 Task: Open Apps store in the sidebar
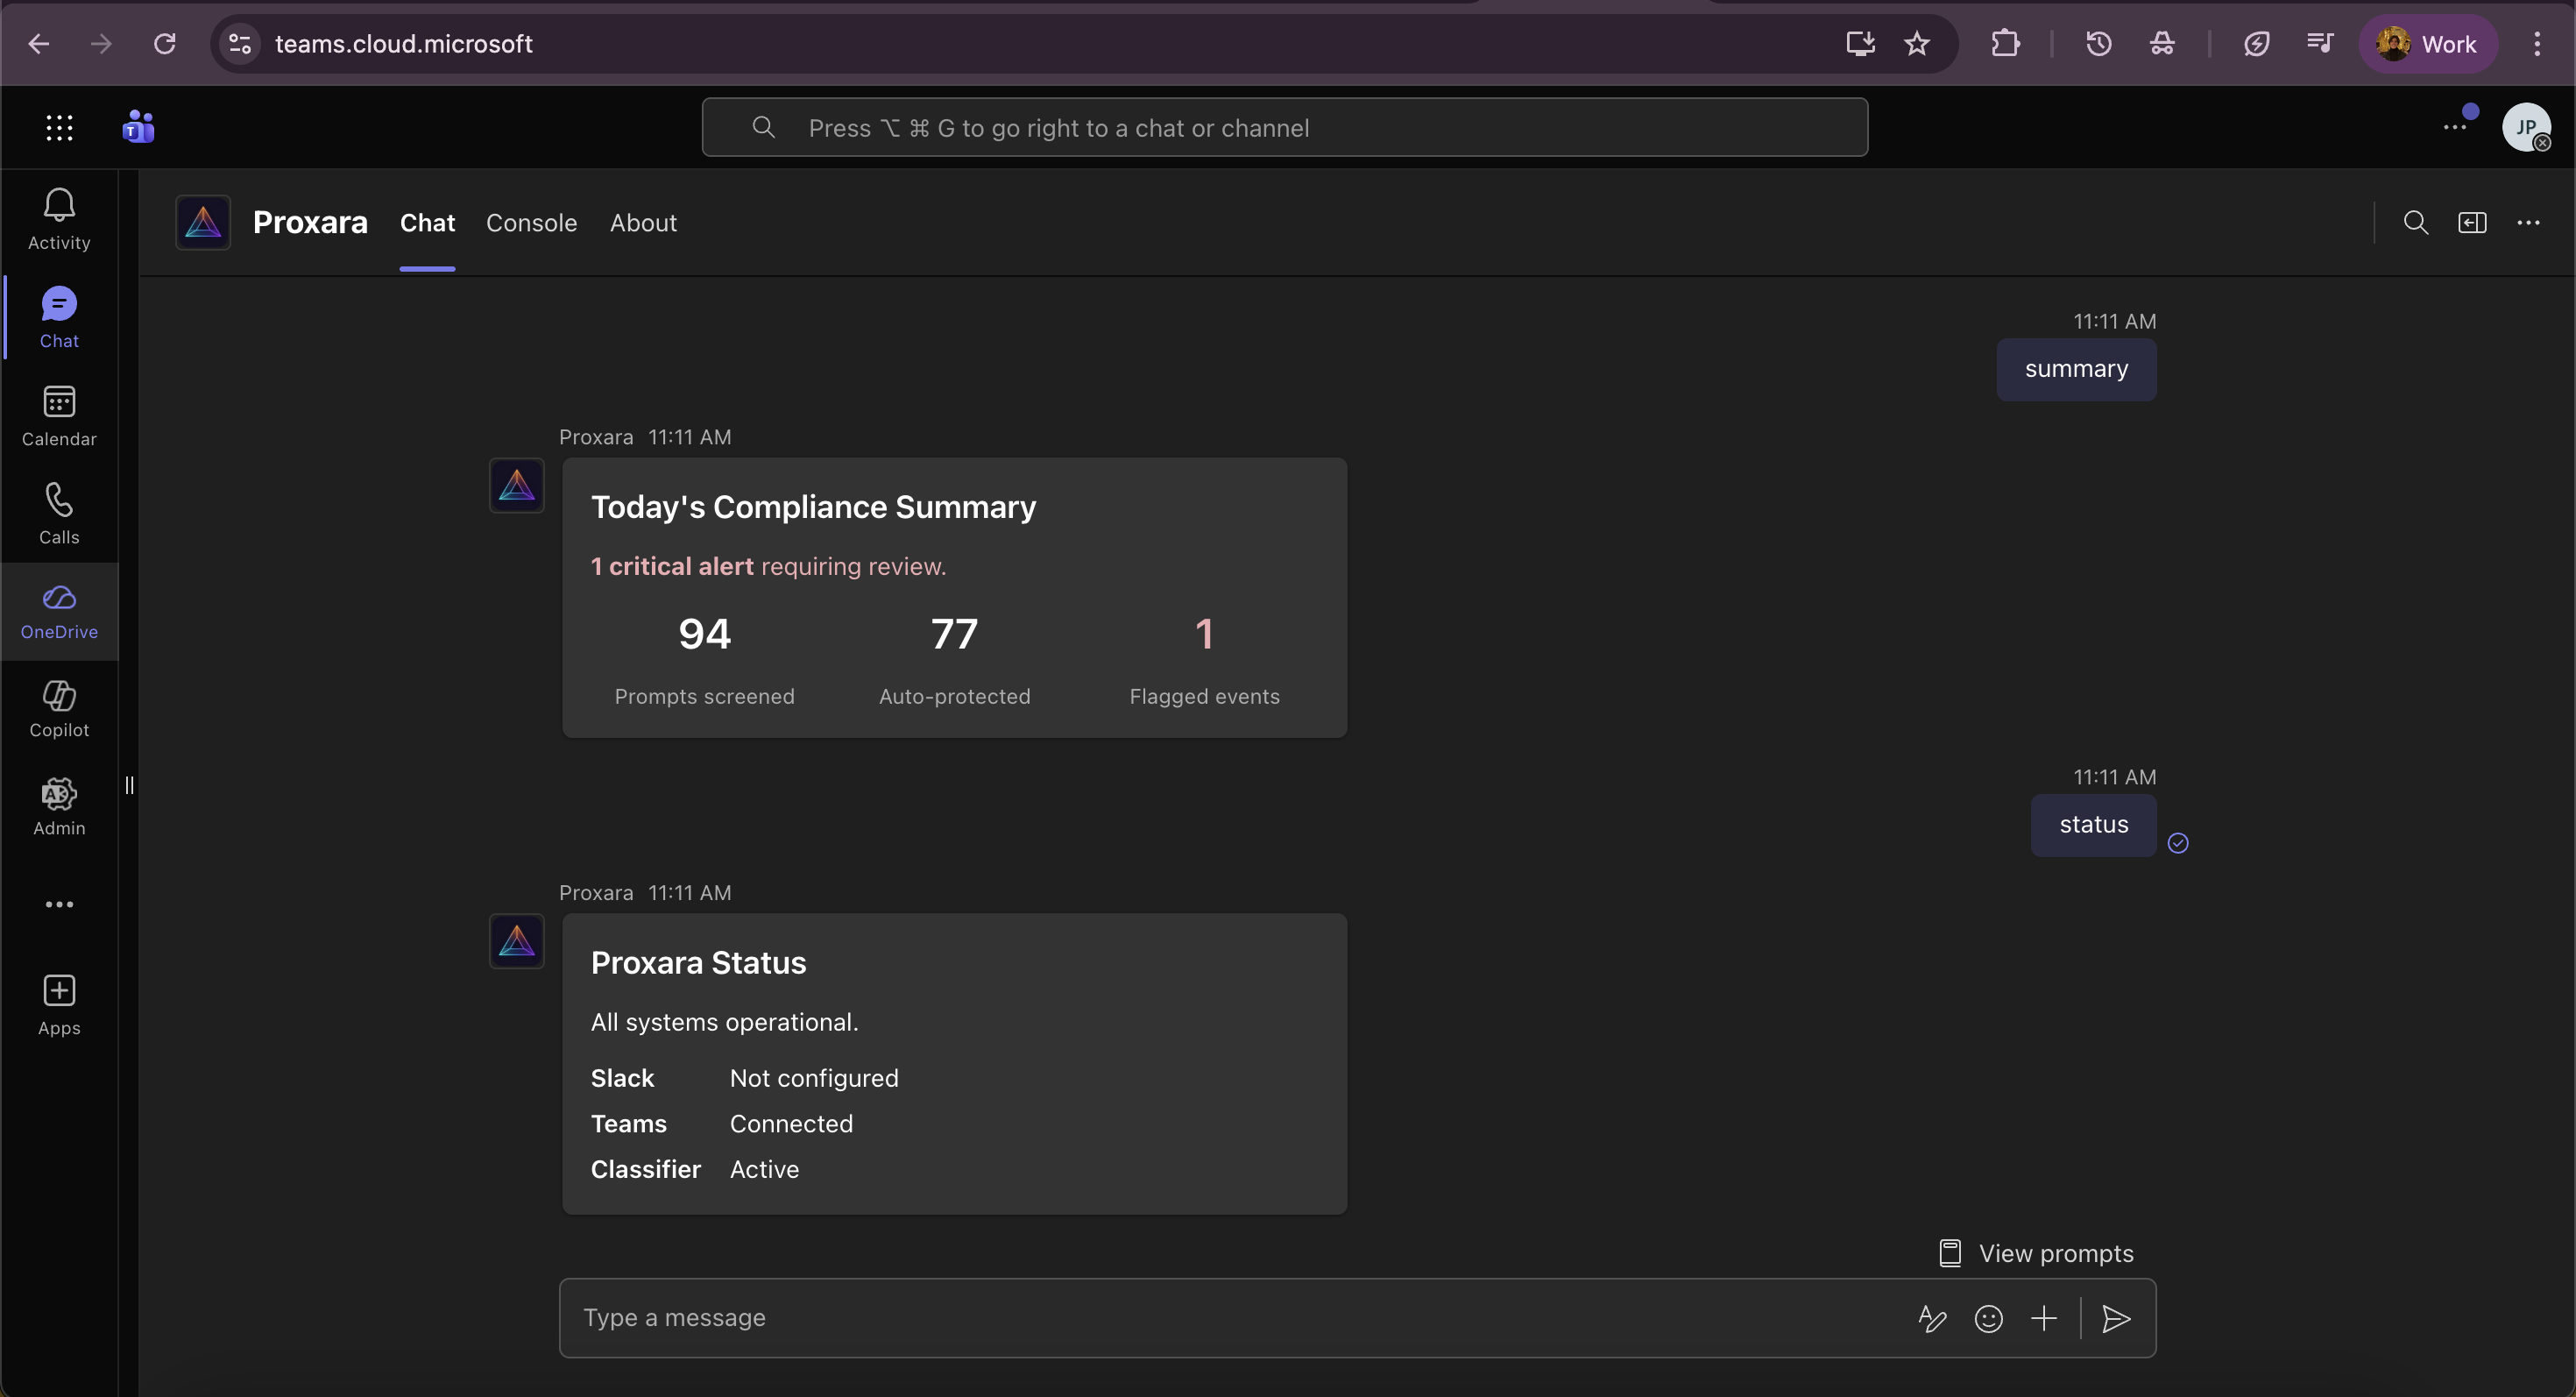click(59, 1005)
